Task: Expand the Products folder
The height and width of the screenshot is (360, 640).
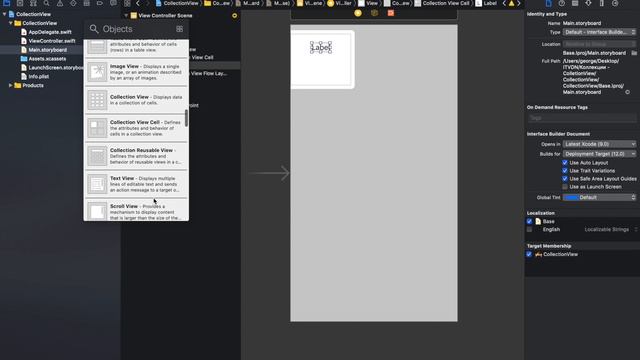Action: (11, 85)
